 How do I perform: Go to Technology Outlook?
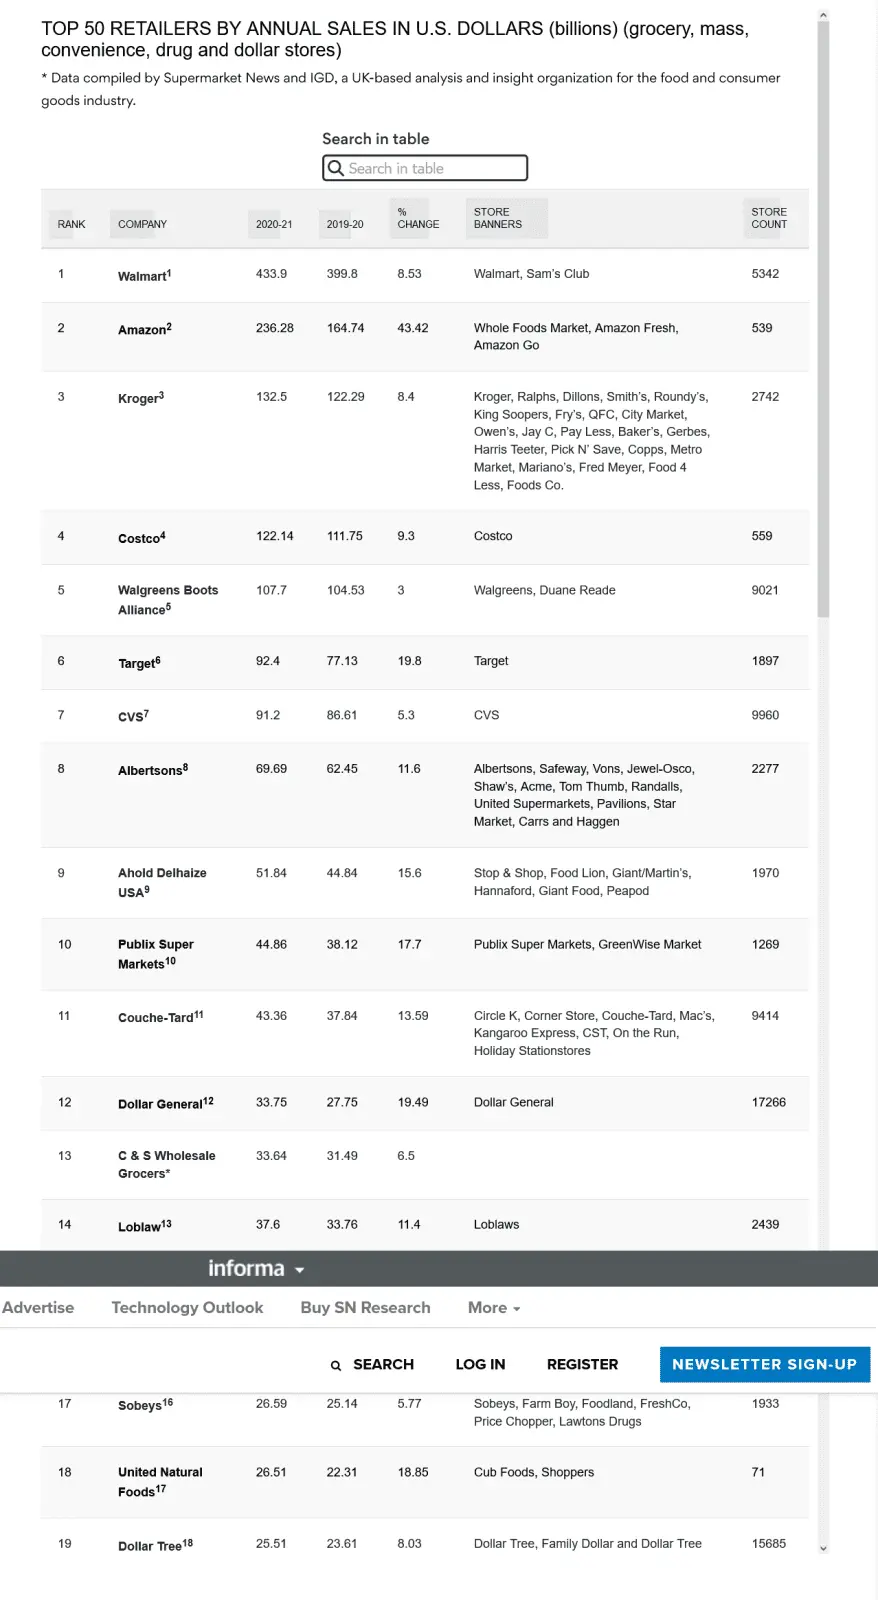(x=187, y=1308)
